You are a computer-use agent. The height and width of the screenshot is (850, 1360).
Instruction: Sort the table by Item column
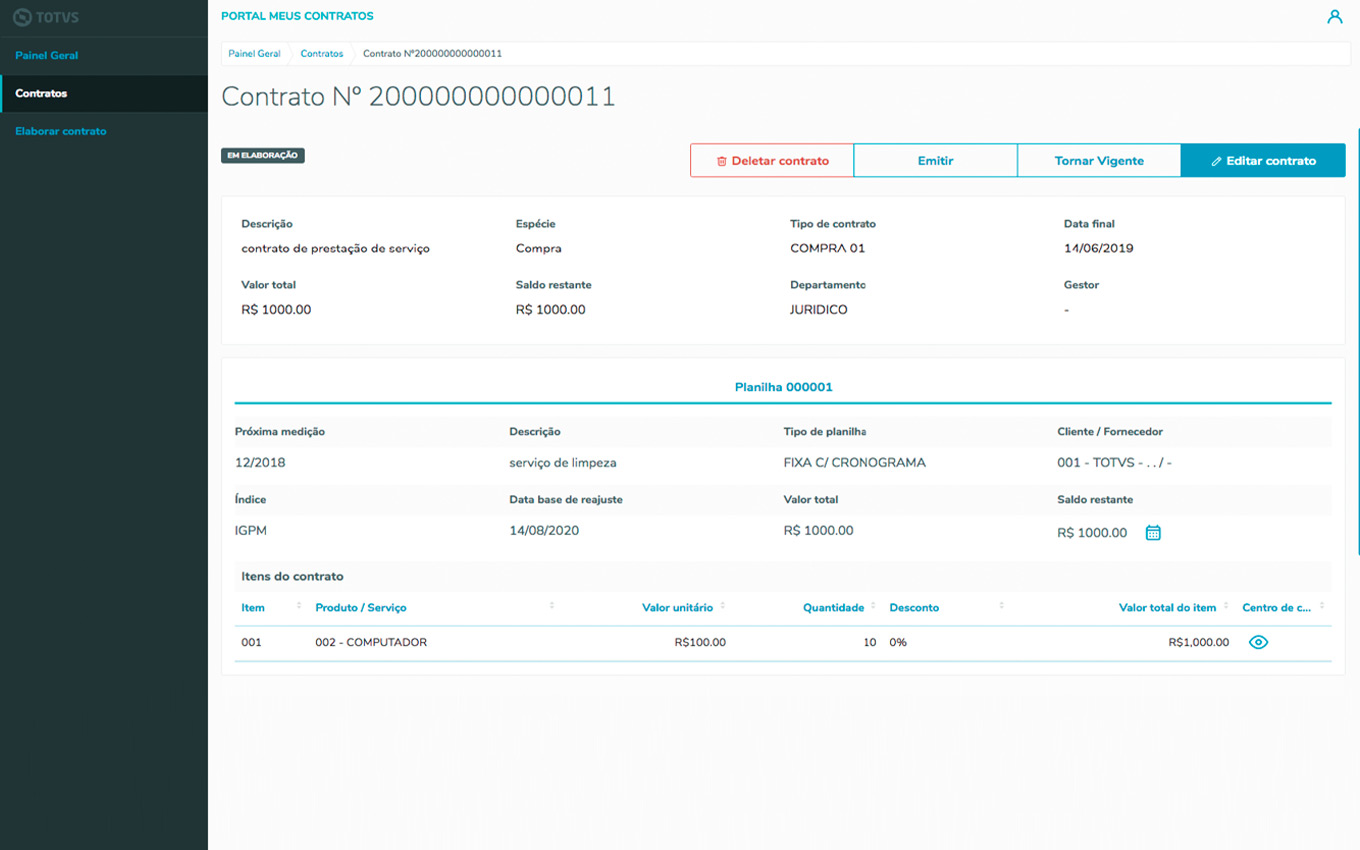pos(298,607)
